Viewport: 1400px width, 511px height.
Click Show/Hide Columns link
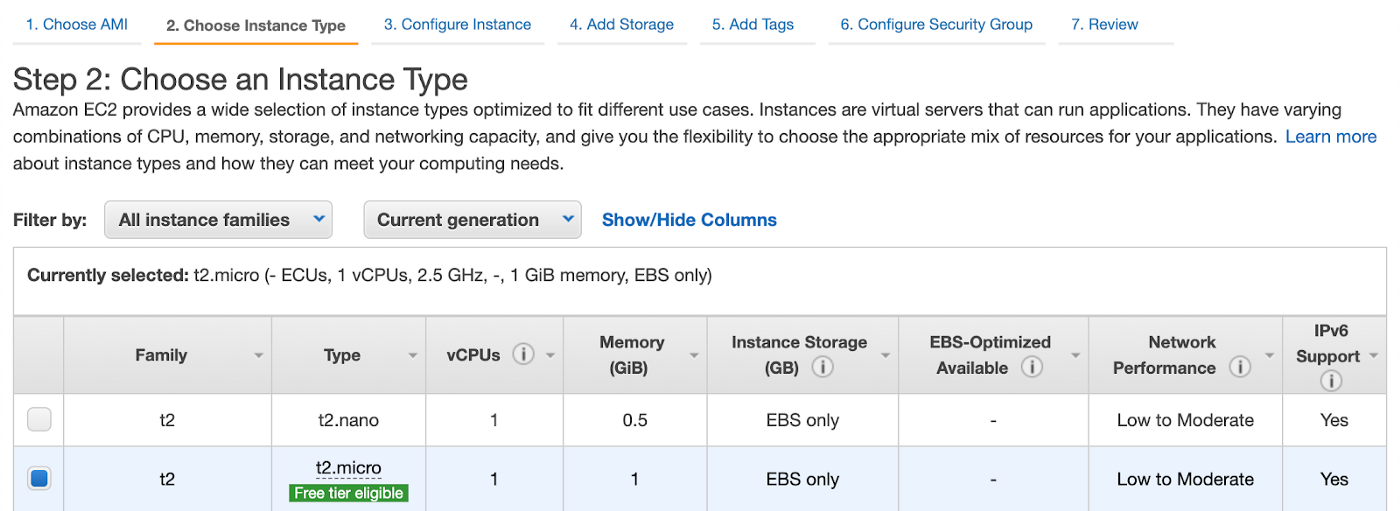(x=689, y=220)
